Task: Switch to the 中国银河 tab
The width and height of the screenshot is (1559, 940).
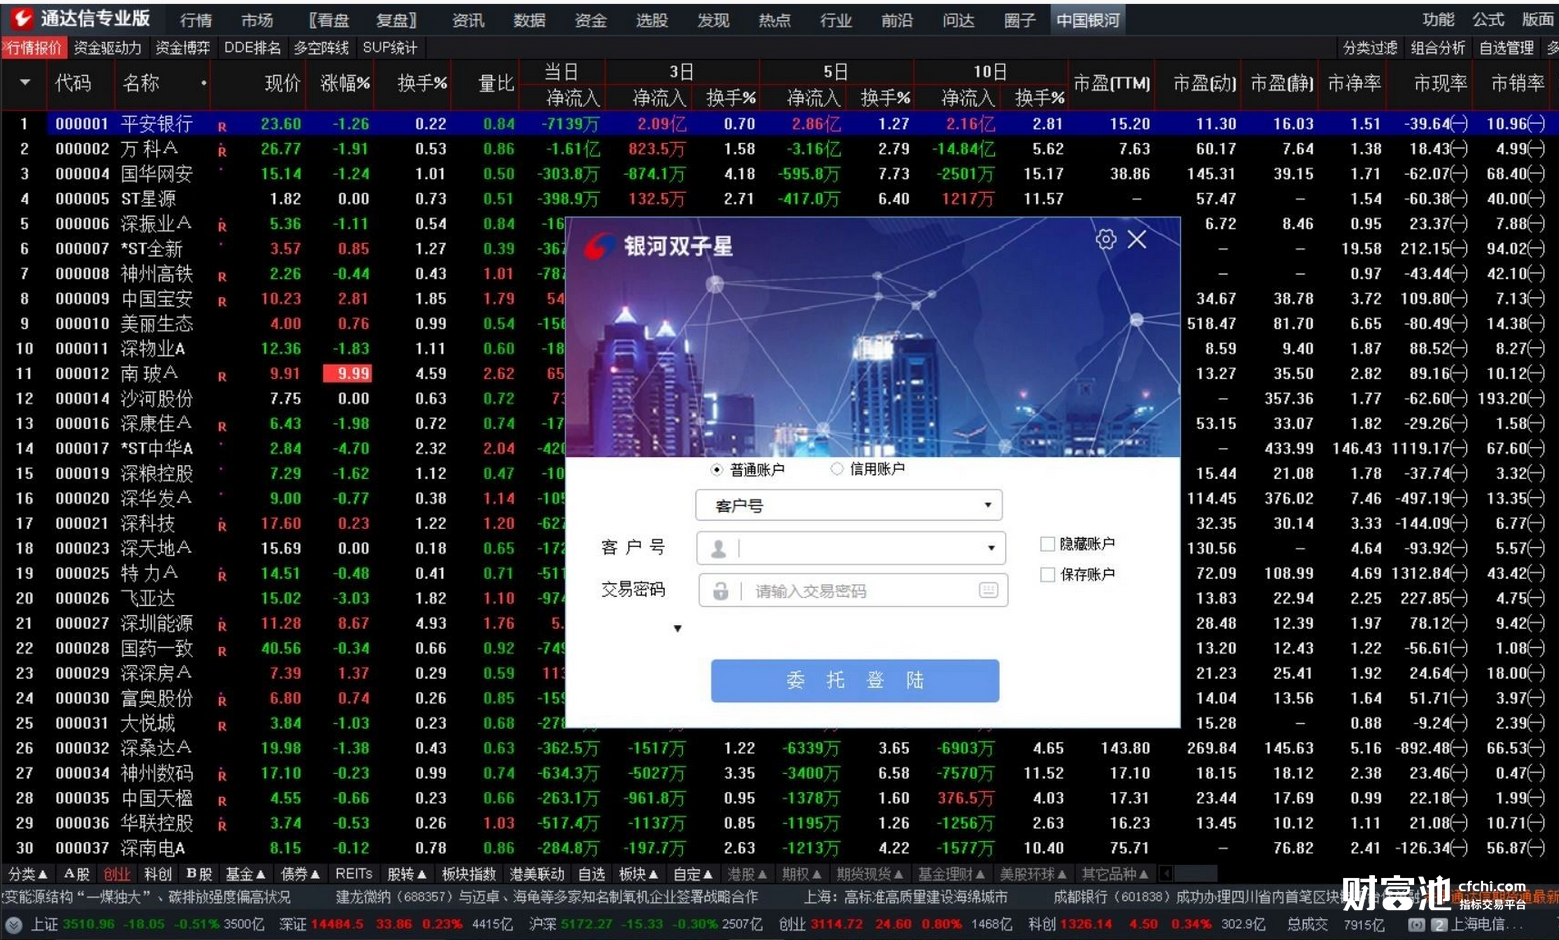Action: tap(1088, 19)
